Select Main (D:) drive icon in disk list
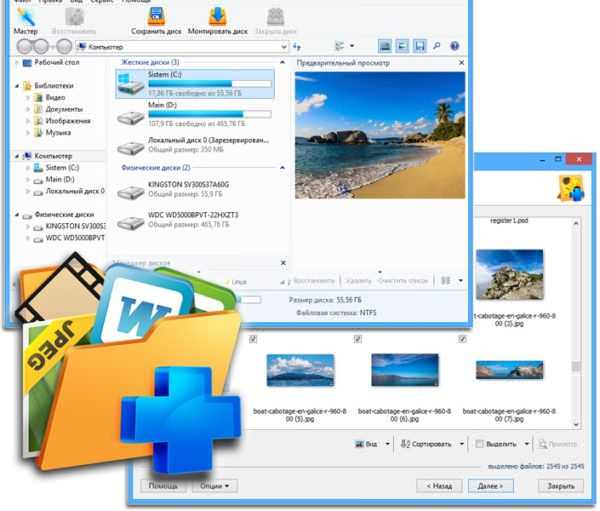Screen dimensions: 600x511 click(130, 117)
